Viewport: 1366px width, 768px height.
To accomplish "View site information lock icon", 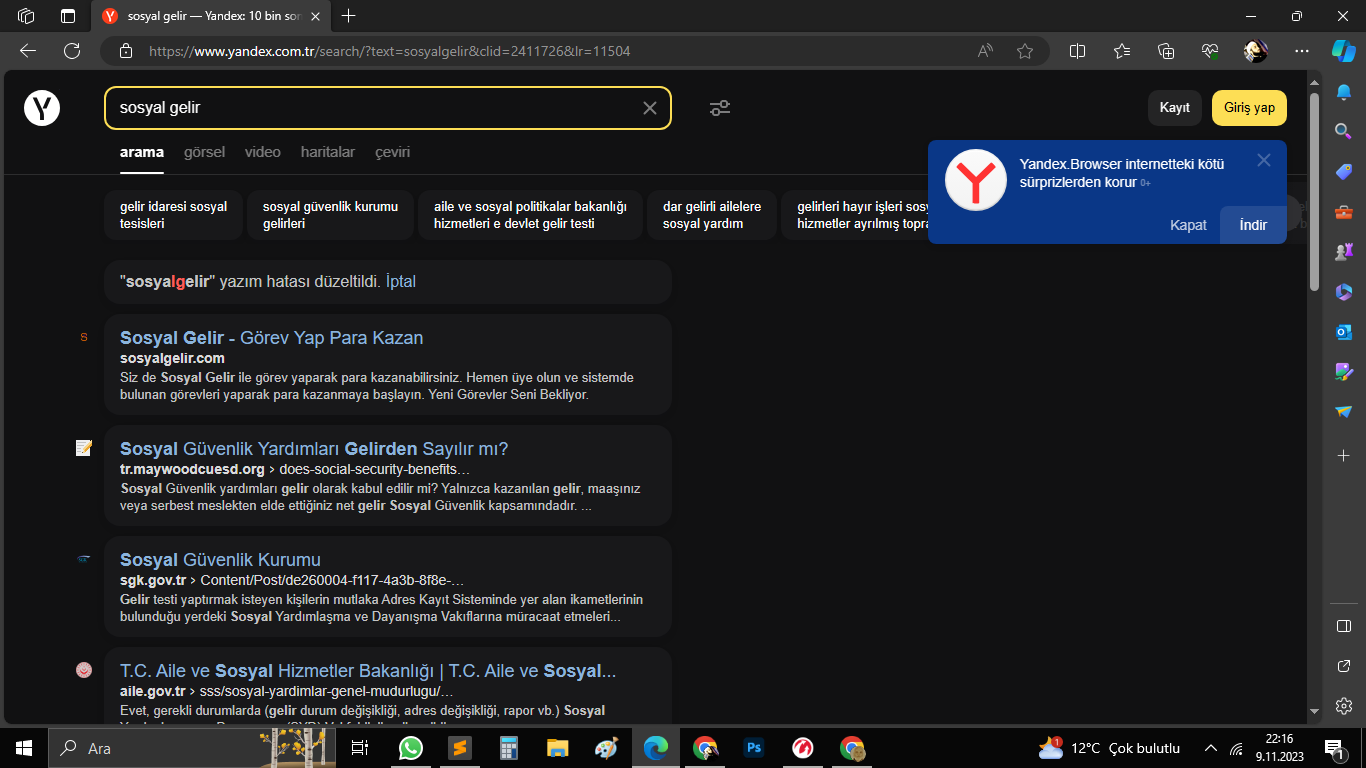I will [125, 51].
